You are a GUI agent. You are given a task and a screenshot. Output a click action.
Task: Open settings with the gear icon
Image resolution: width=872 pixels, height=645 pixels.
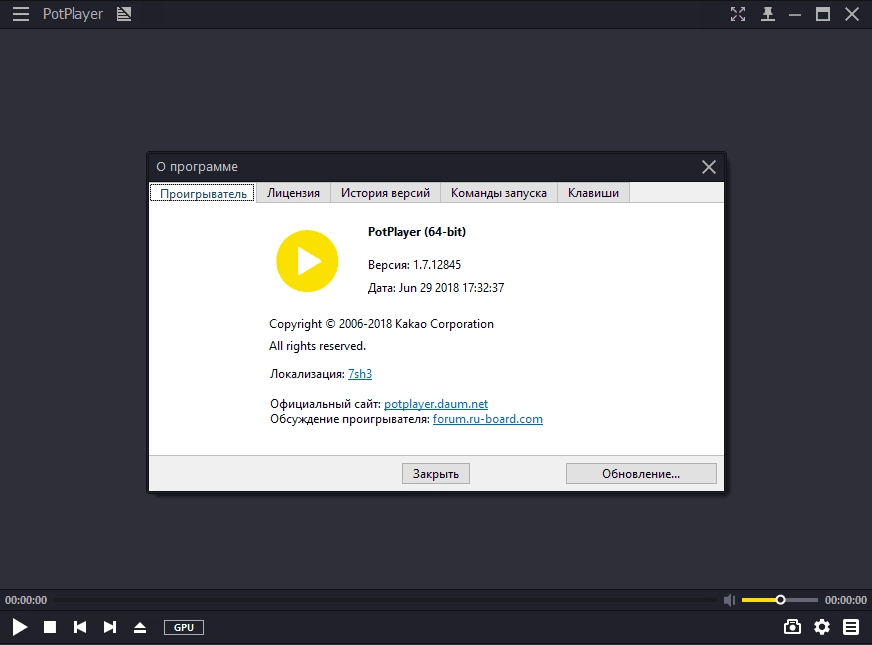click(x=822, y=627)
